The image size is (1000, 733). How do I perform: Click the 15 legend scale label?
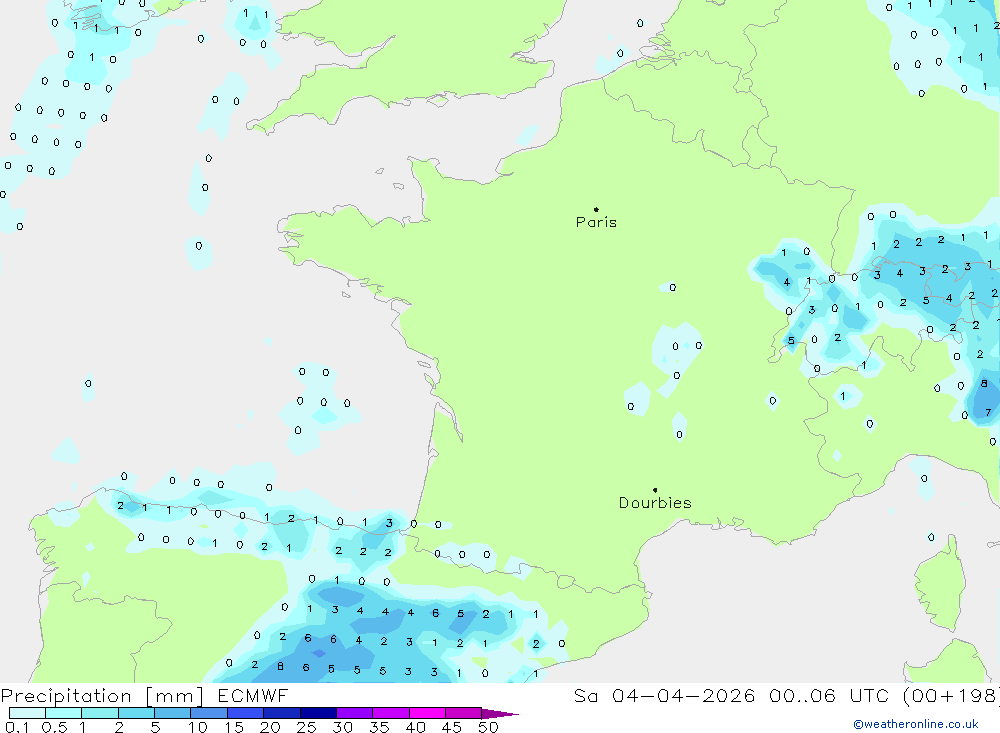pyautogui.click(x=234, y=727)
